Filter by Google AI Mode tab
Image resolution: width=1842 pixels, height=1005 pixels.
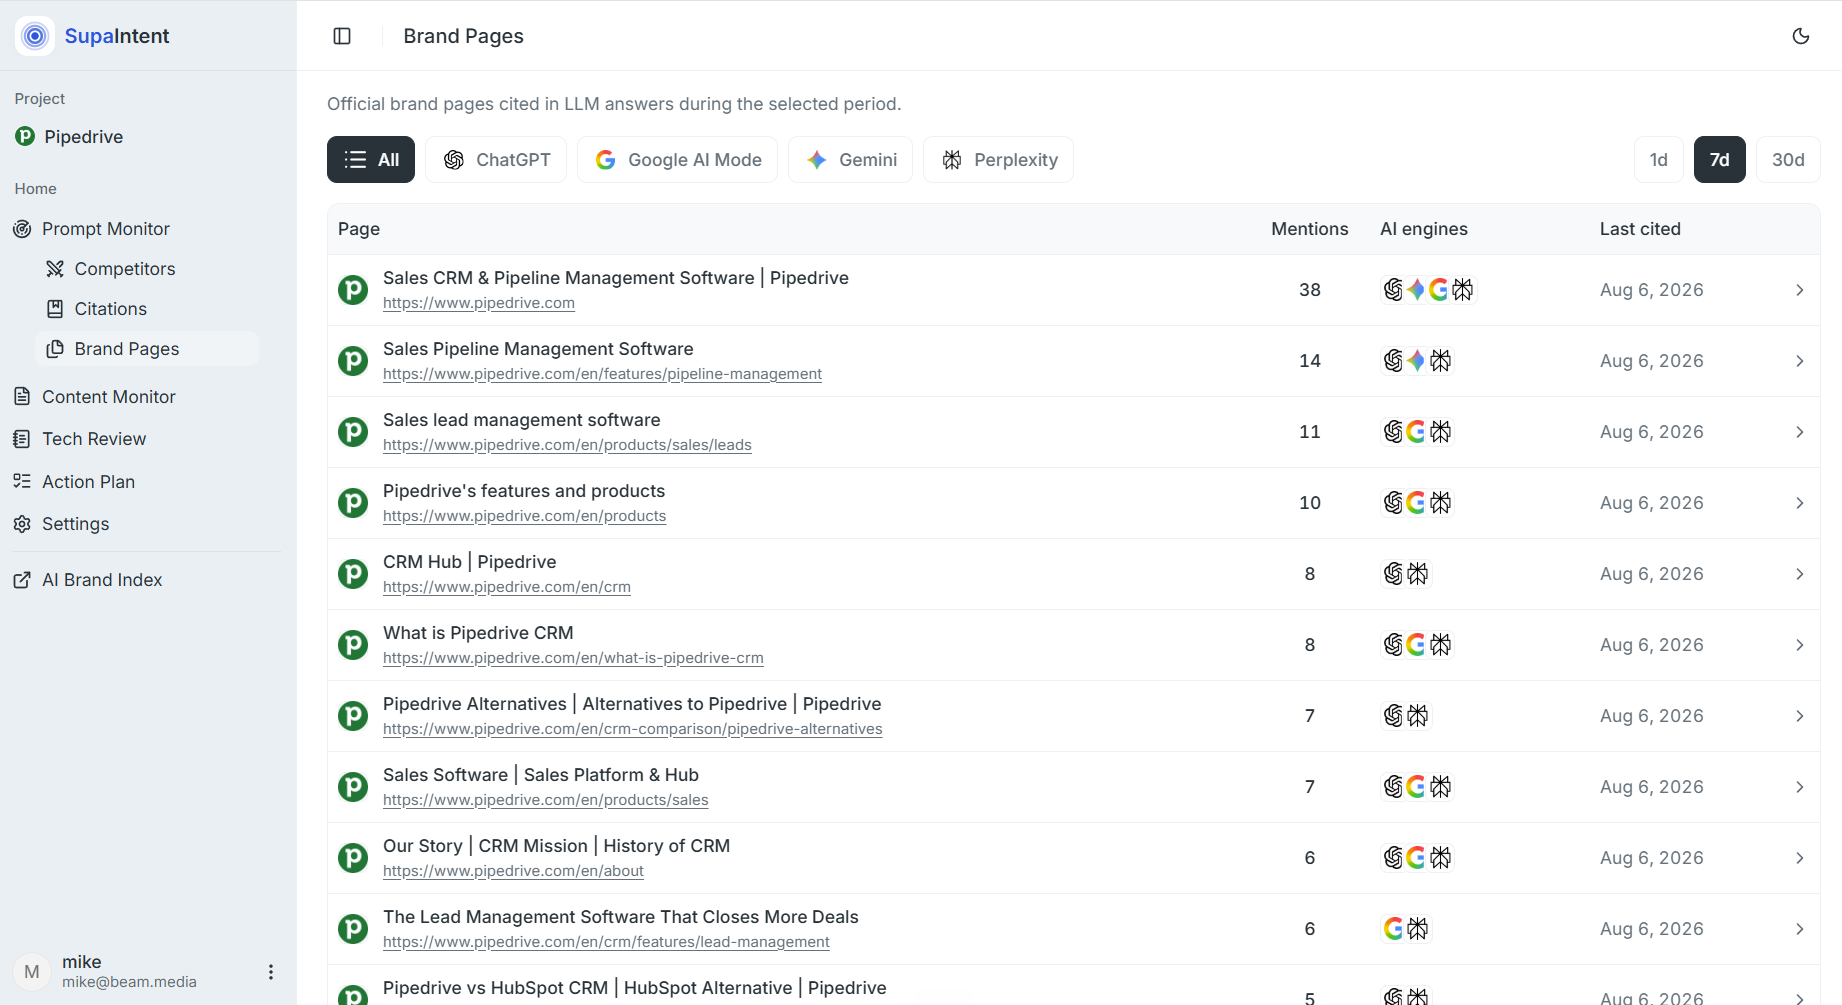pos(678,160)
